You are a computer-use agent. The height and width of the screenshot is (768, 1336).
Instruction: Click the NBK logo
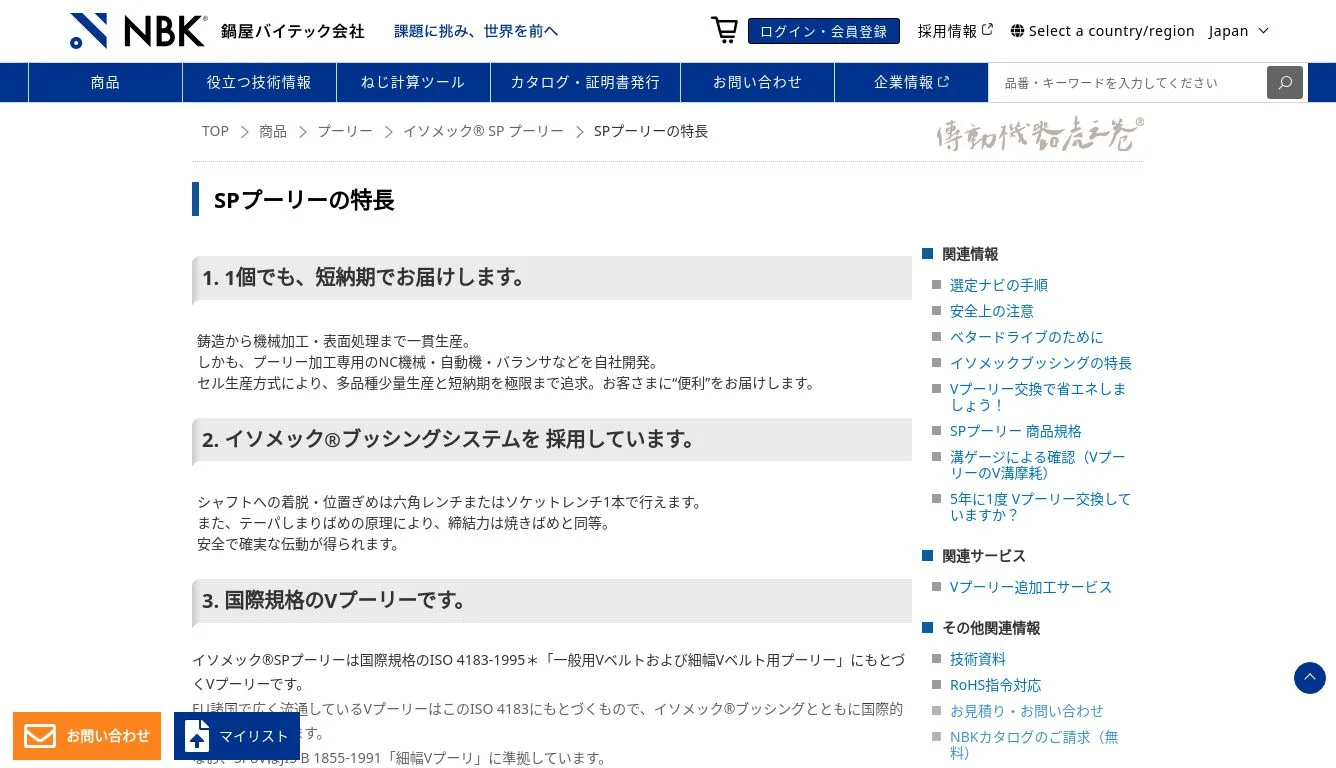coord(139,31)
